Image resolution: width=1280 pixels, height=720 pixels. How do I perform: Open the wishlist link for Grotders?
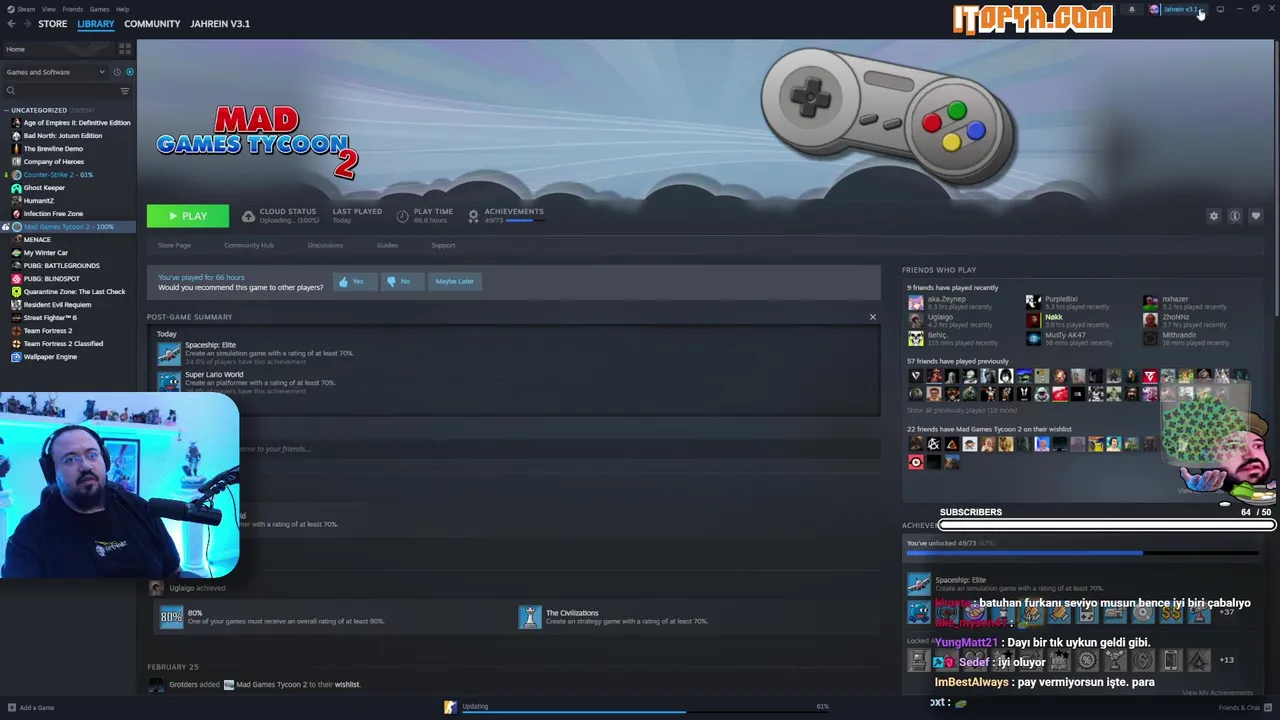coord(347,685)
